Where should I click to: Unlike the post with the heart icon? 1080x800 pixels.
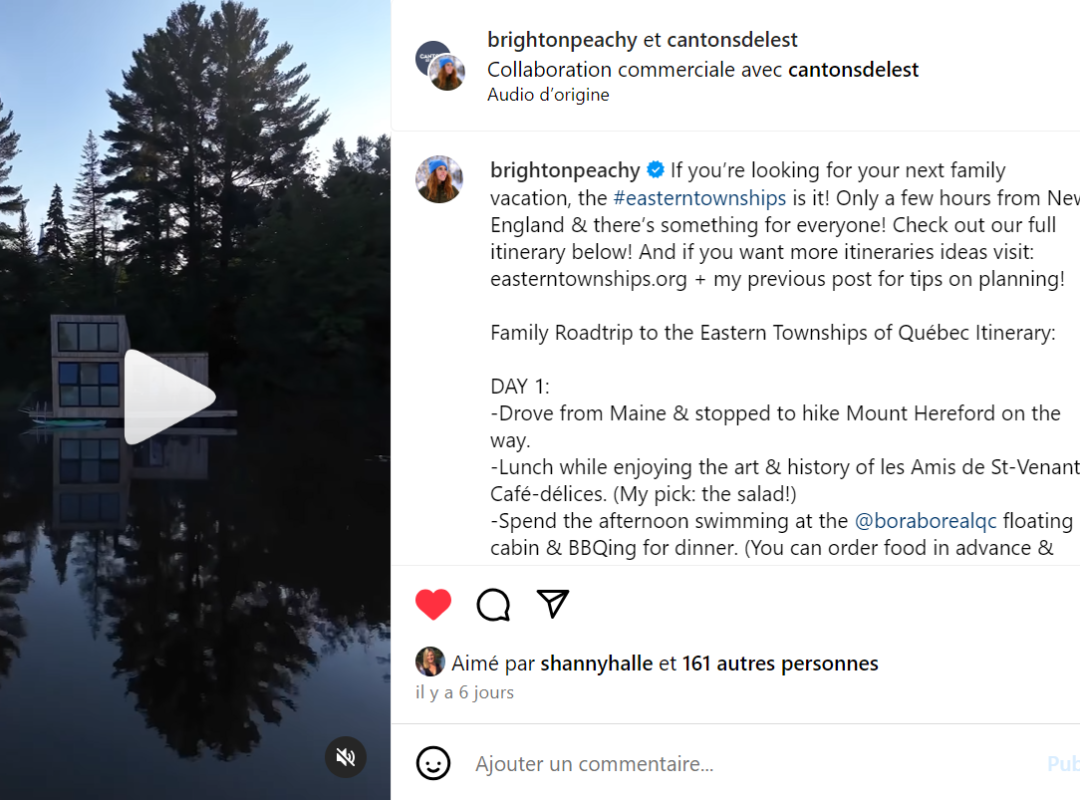[433, 604]
